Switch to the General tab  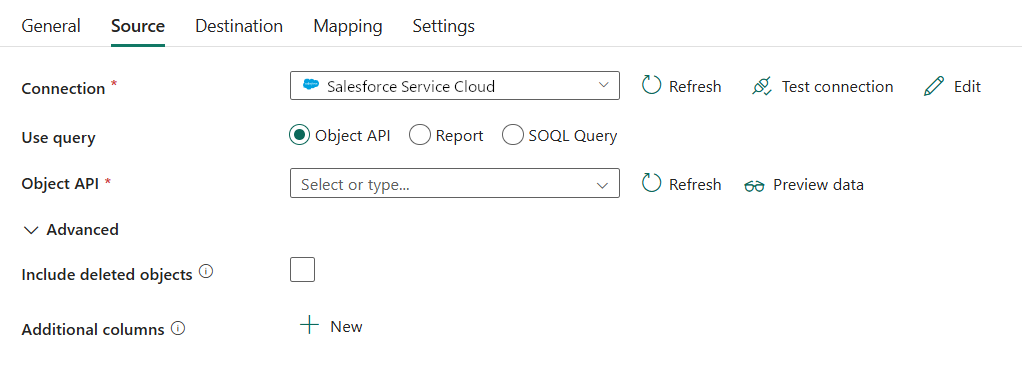pos(51,26)
